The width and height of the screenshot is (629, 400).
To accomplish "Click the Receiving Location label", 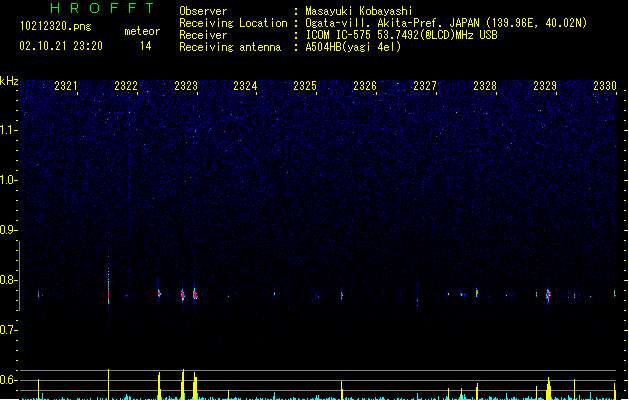I will point(233,23).
